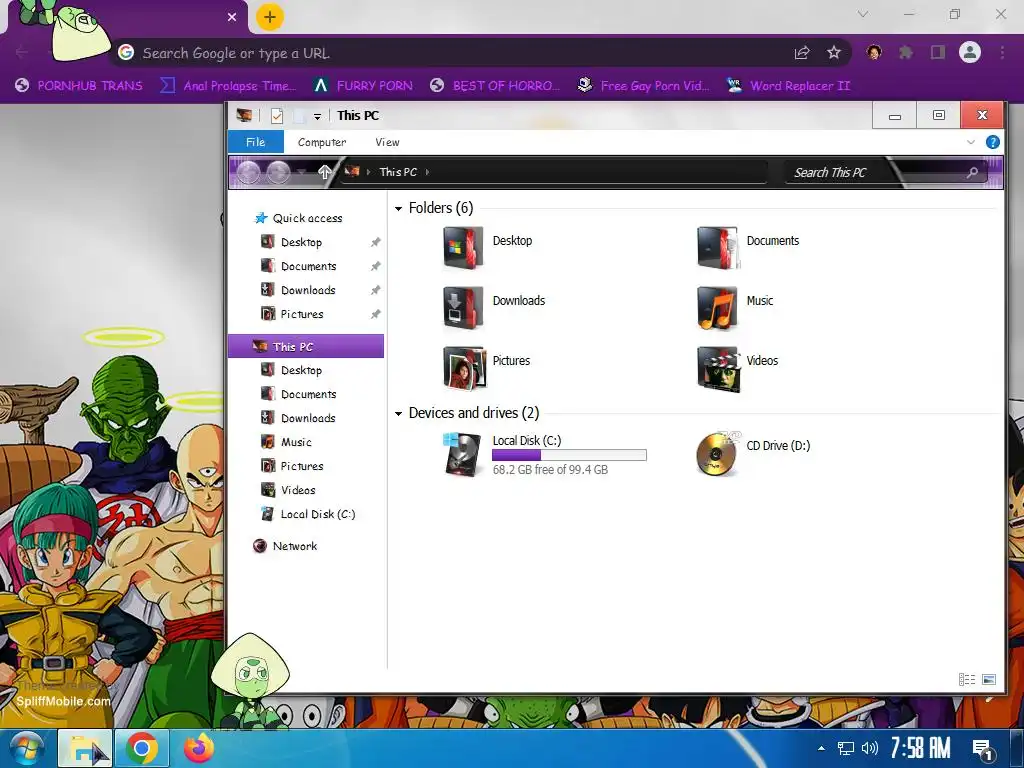Add a new Chrome tab with plus button
The width and height of the screenshot is (1024, 768).
[x=270, y=17]
